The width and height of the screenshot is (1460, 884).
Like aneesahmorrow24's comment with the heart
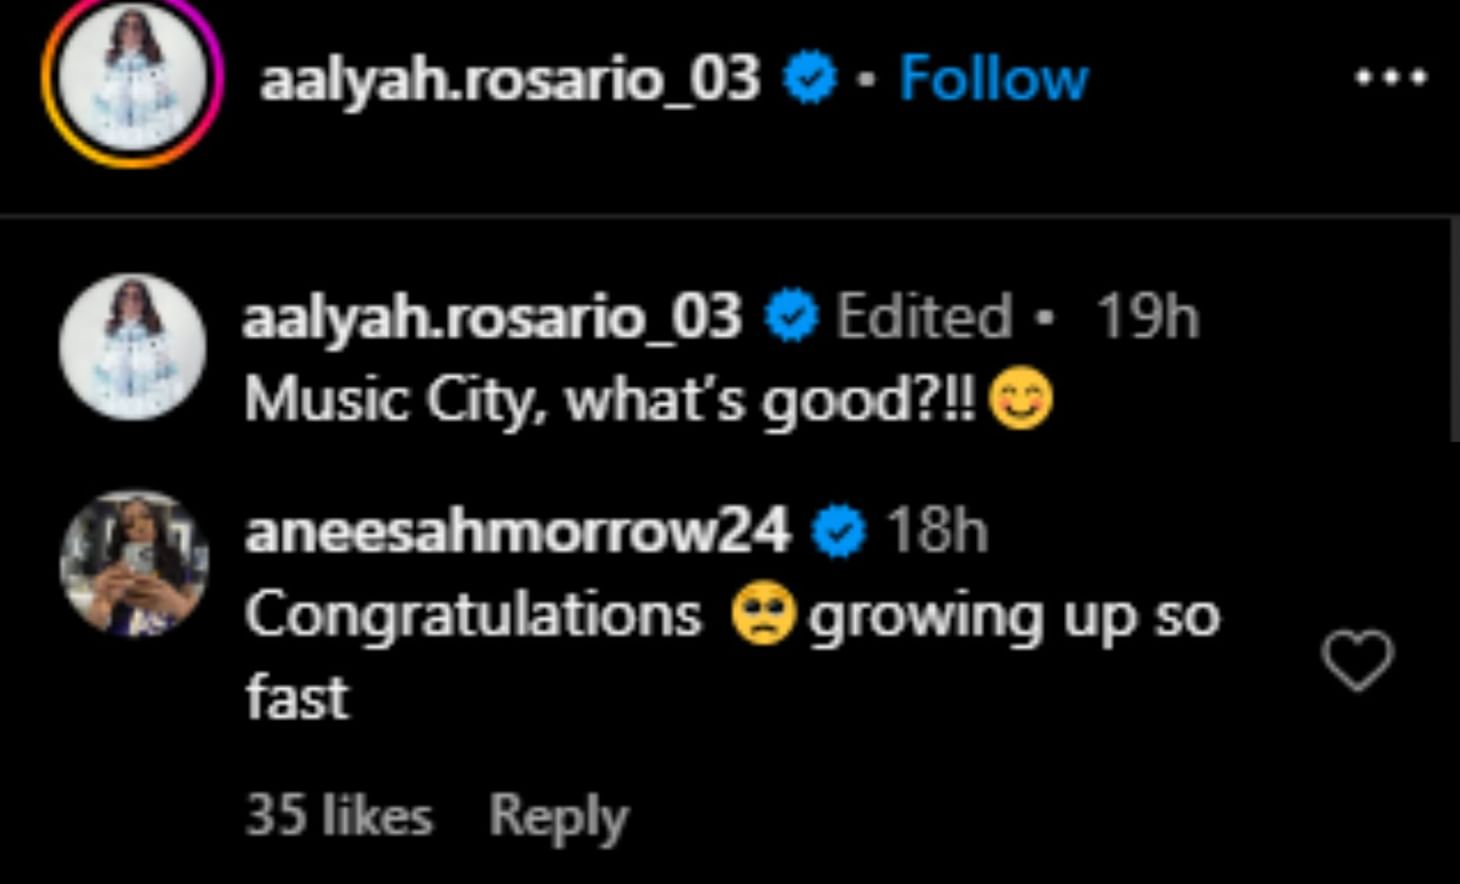click(1357, 660)
